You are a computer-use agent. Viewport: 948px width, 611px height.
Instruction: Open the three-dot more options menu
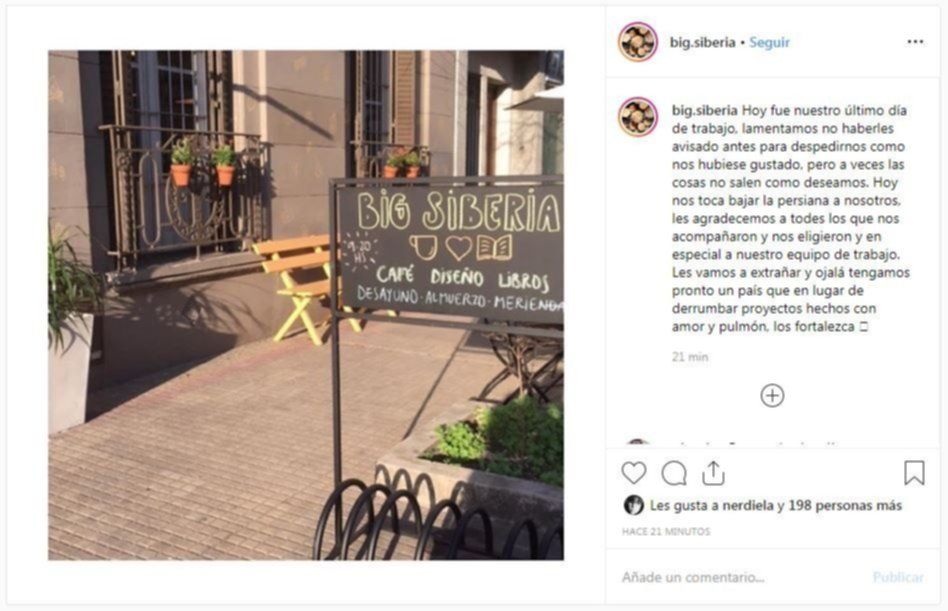(915, 42)
